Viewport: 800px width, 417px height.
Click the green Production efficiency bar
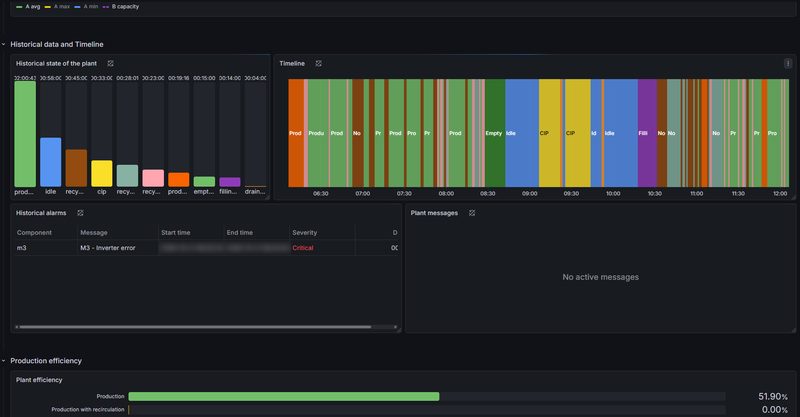tap(284, 397)
